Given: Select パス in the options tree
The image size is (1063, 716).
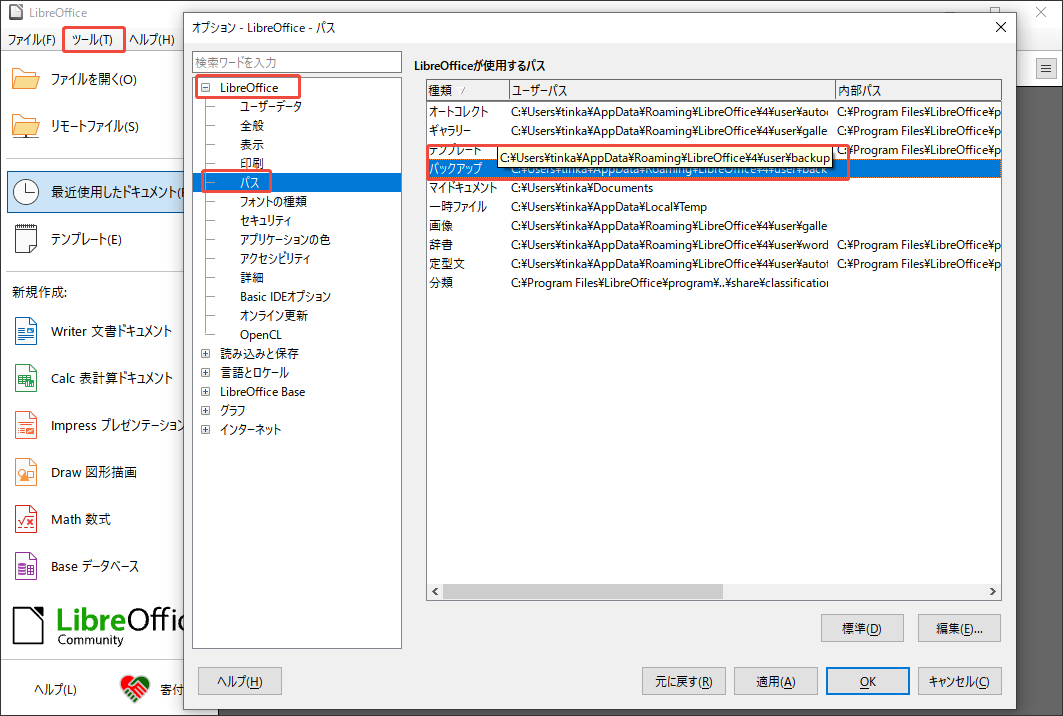Looking at the screenshot, I should coord(249,182).
